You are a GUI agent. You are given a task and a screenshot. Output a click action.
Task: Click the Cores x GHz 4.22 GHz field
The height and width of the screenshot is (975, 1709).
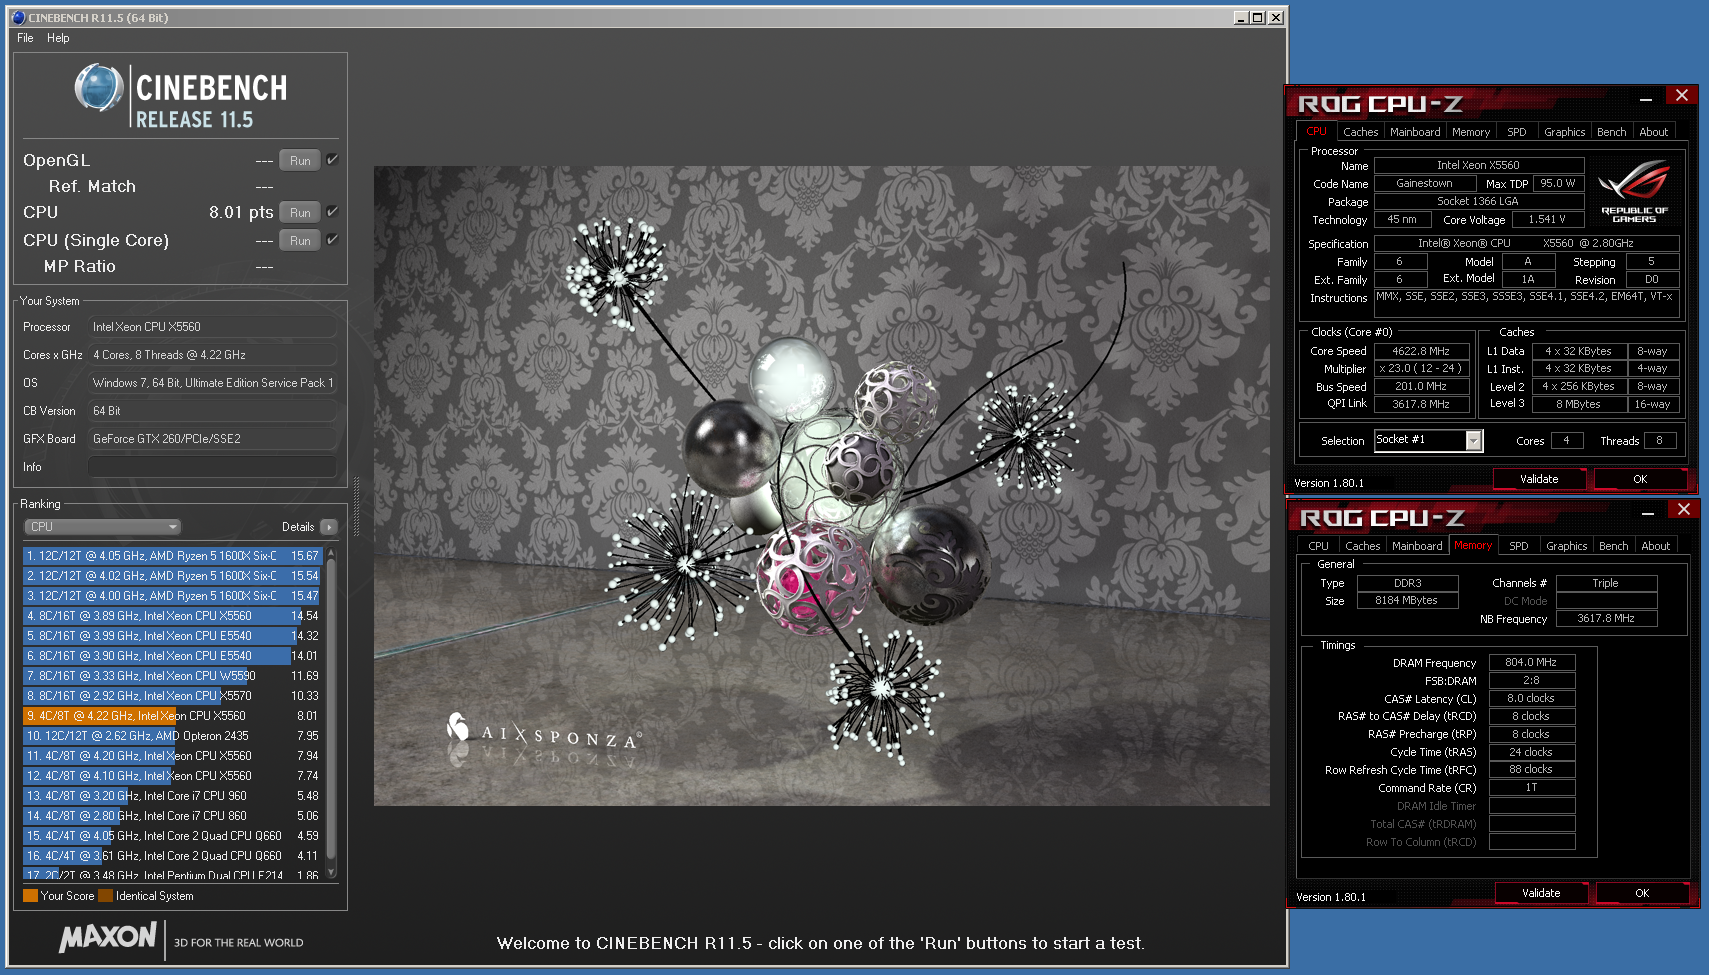pos(212,355)
